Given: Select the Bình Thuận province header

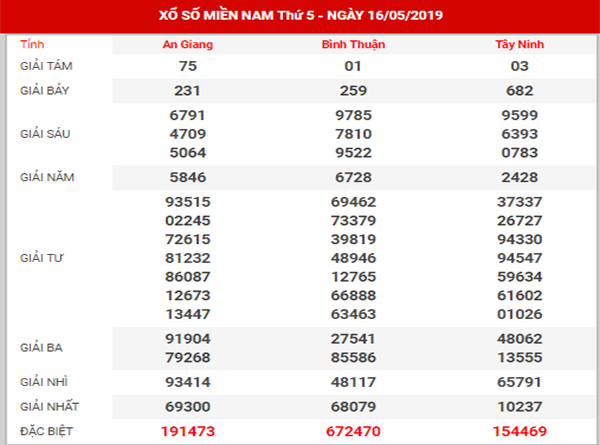Looking at the screenshot, I should 353,45.
